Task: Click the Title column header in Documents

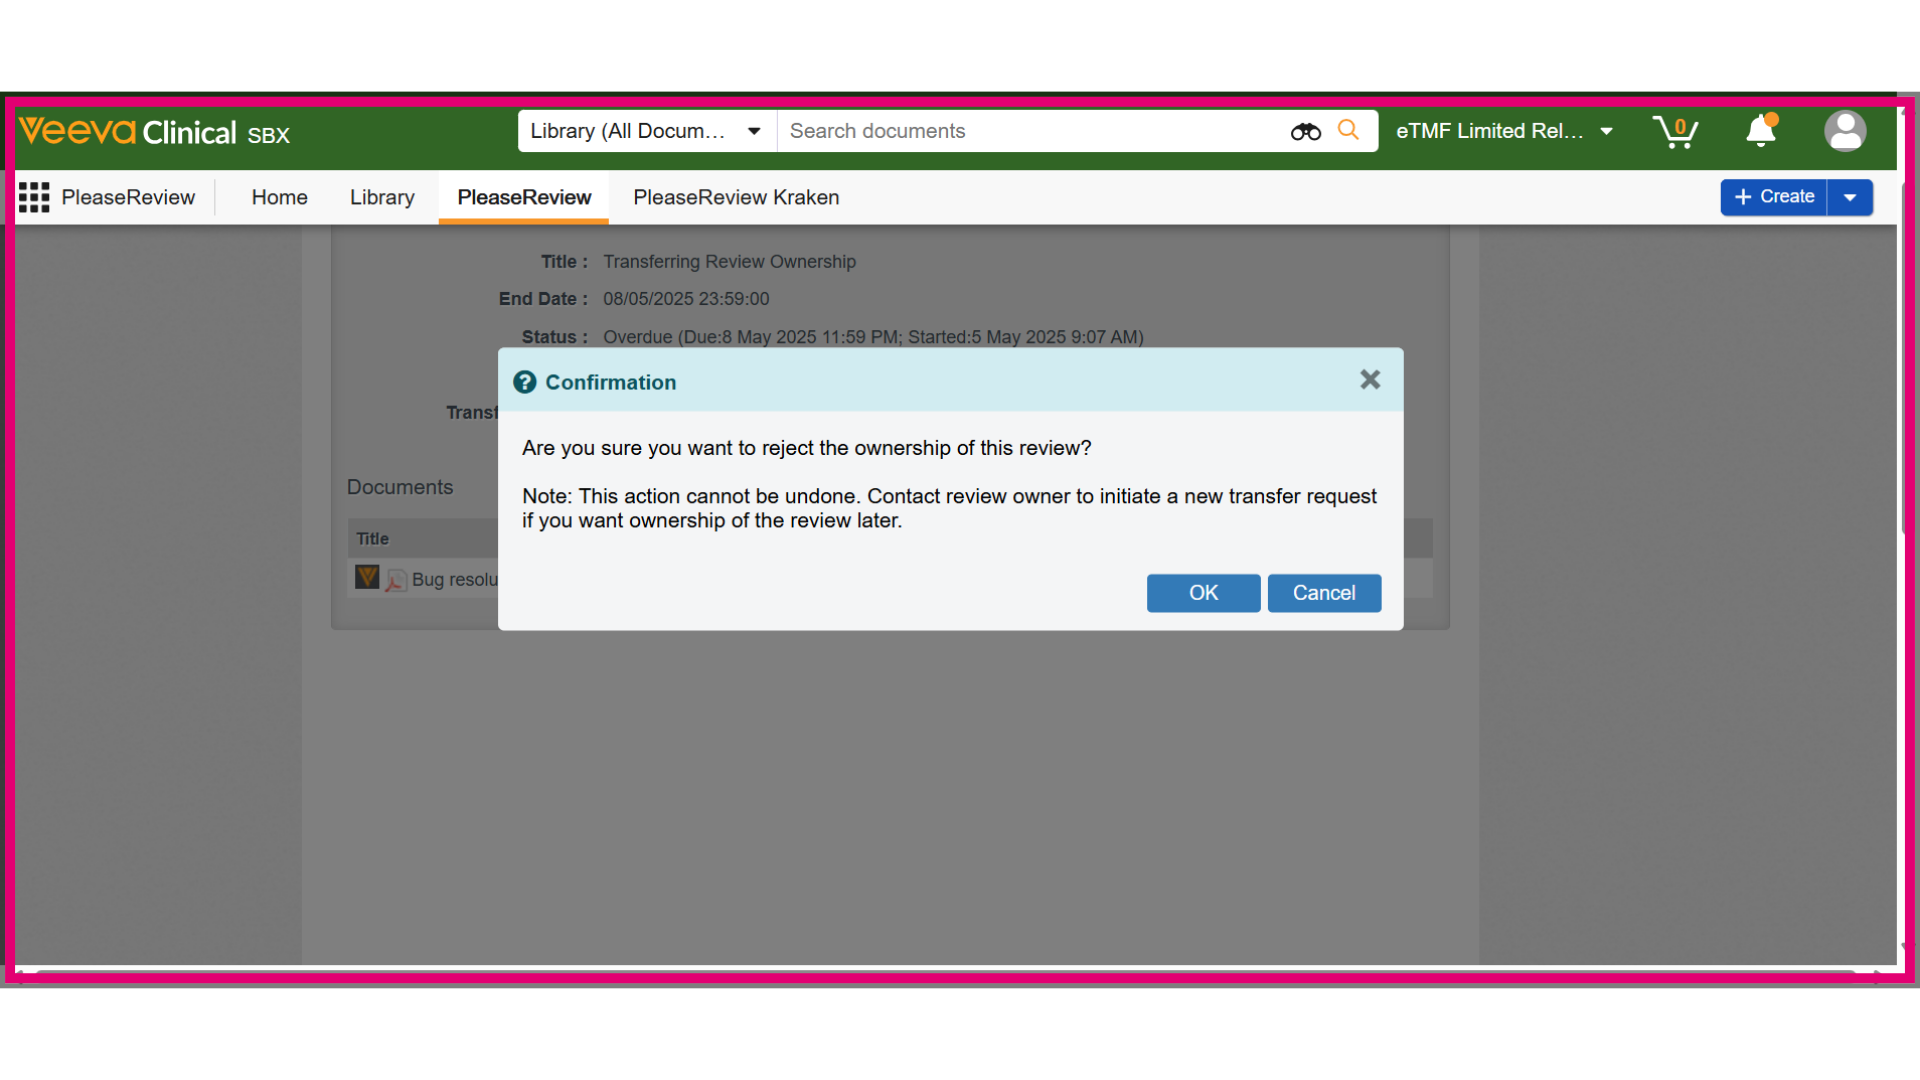Action: pyautogui.click(x=372, y=538)
